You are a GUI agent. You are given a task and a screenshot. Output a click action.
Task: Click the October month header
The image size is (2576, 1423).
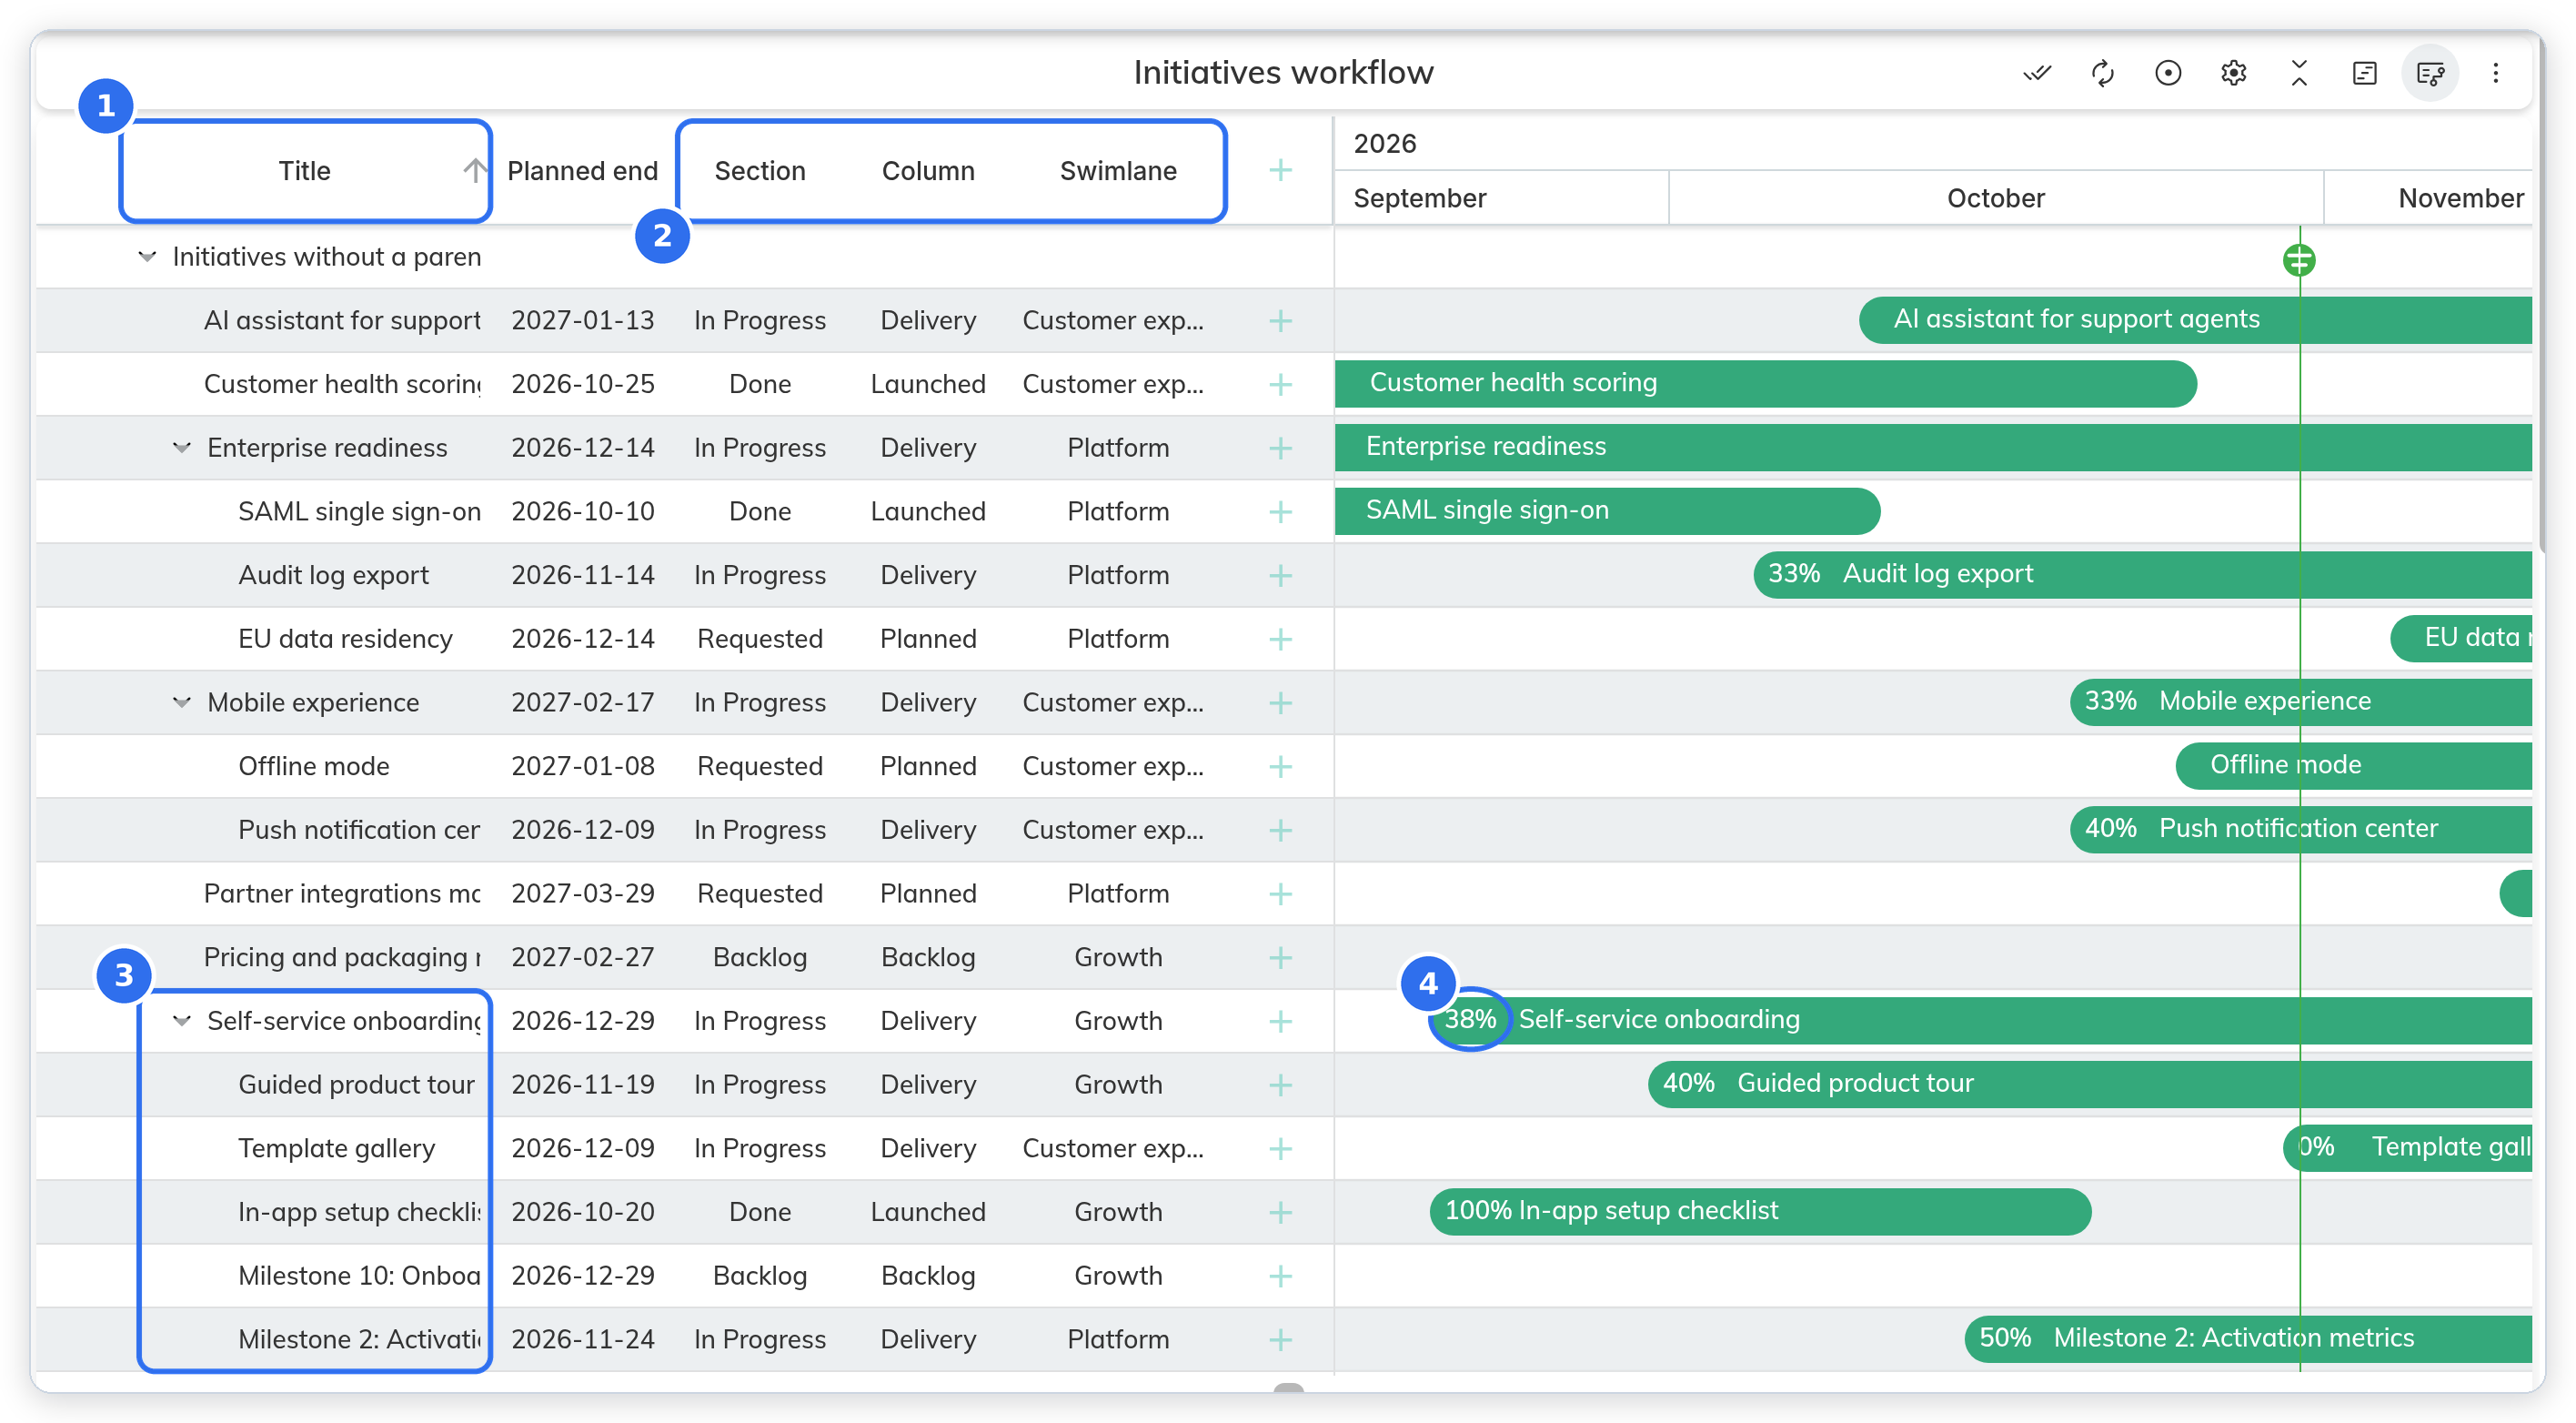click(x=1995, y=198)
